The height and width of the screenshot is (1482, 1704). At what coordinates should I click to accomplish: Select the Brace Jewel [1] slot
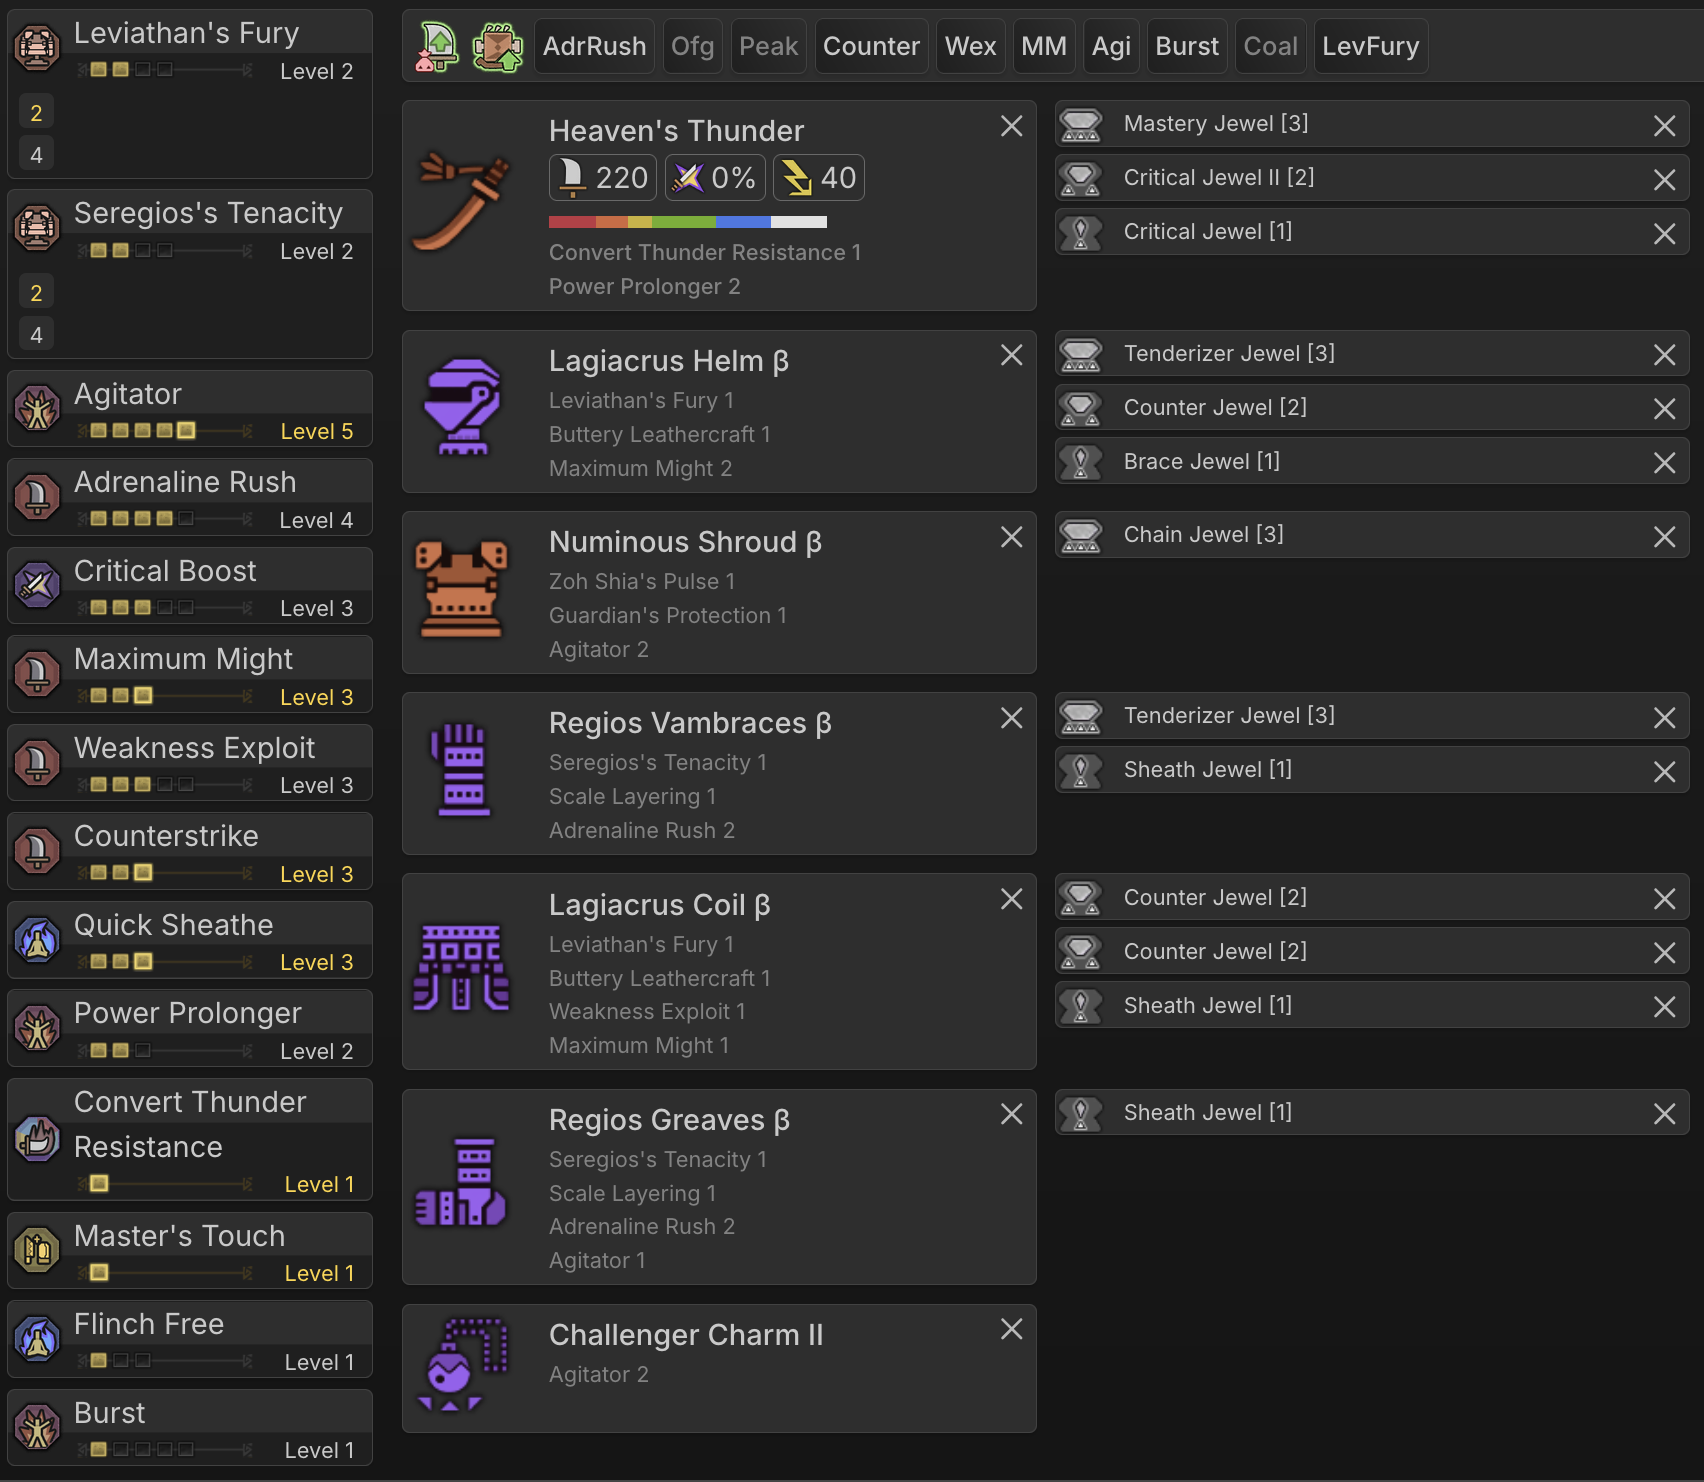(1372, 462)
